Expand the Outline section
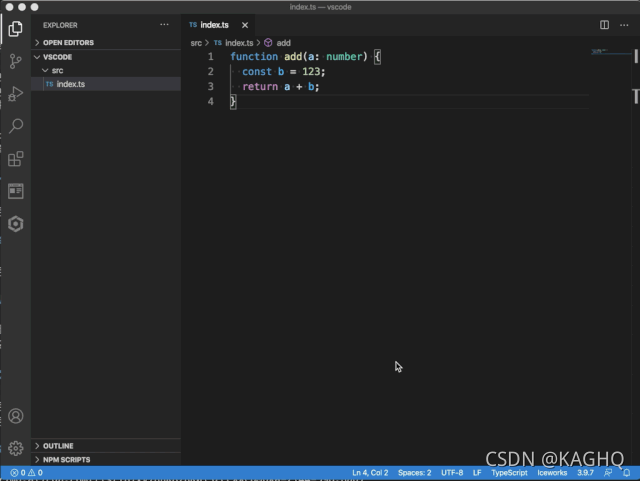This screenshot has height=481, width=640. pos(106,446)
